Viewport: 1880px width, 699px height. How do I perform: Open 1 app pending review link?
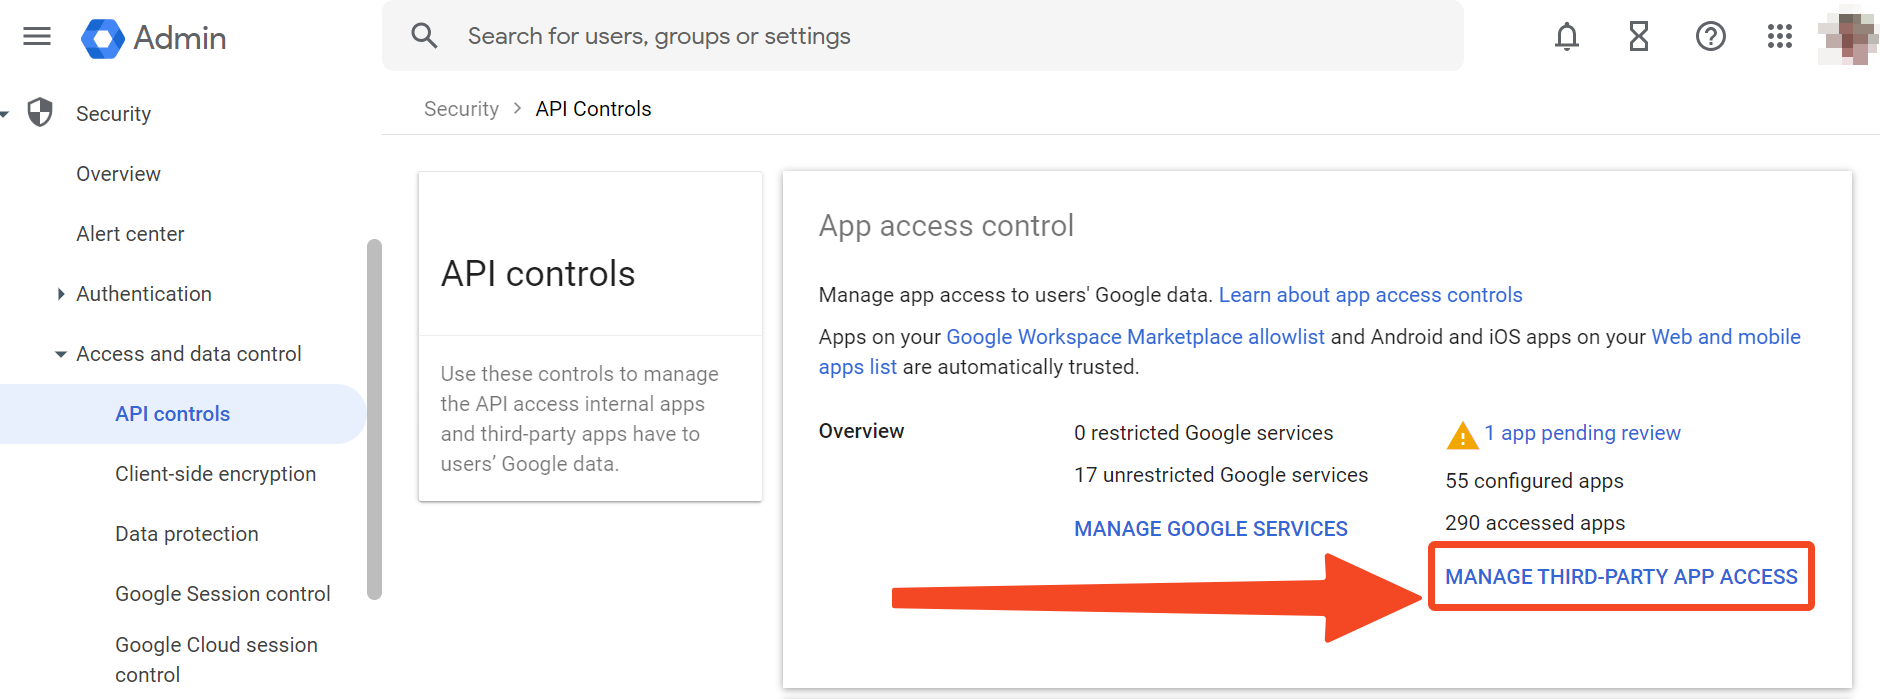click(x=1582, y=433)
